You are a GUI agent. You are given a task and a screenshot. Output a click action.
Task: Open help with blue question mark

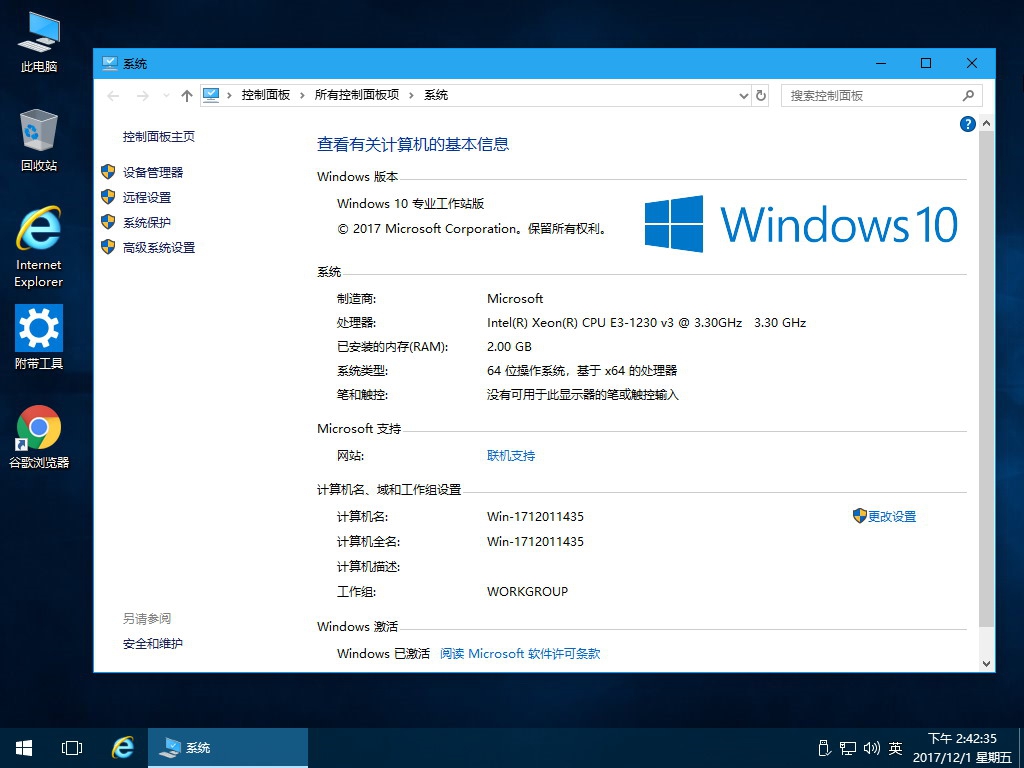[967, 124]
